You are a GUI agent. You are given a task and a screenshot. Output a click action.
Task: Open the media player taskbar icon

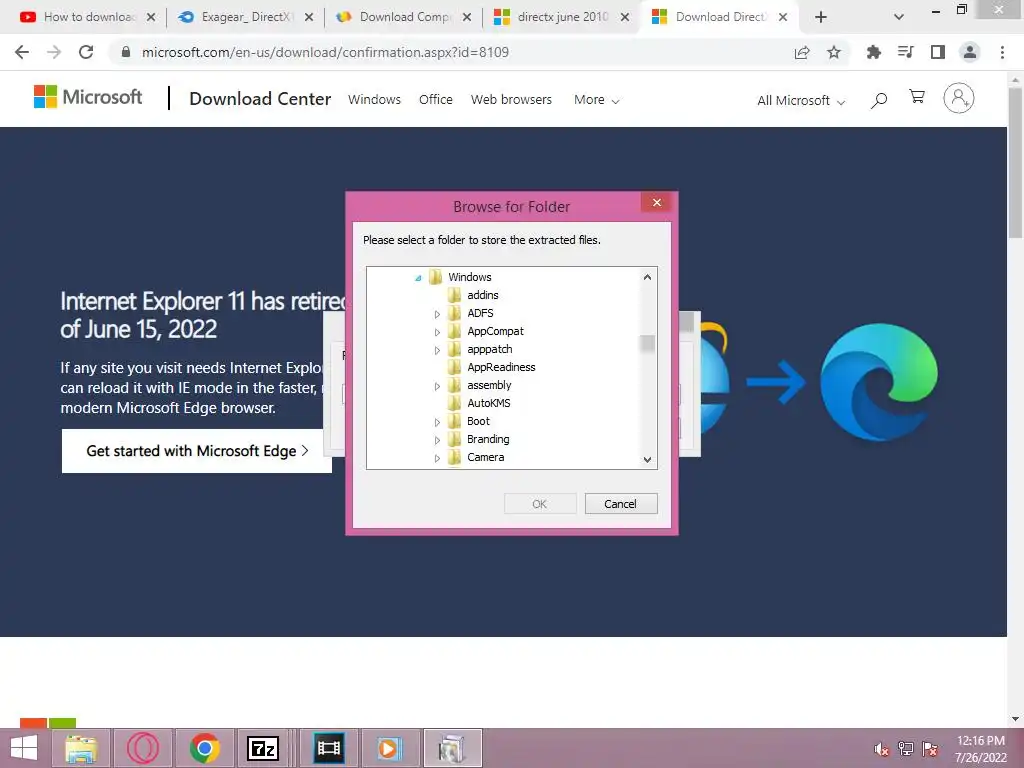coord(389,748)
